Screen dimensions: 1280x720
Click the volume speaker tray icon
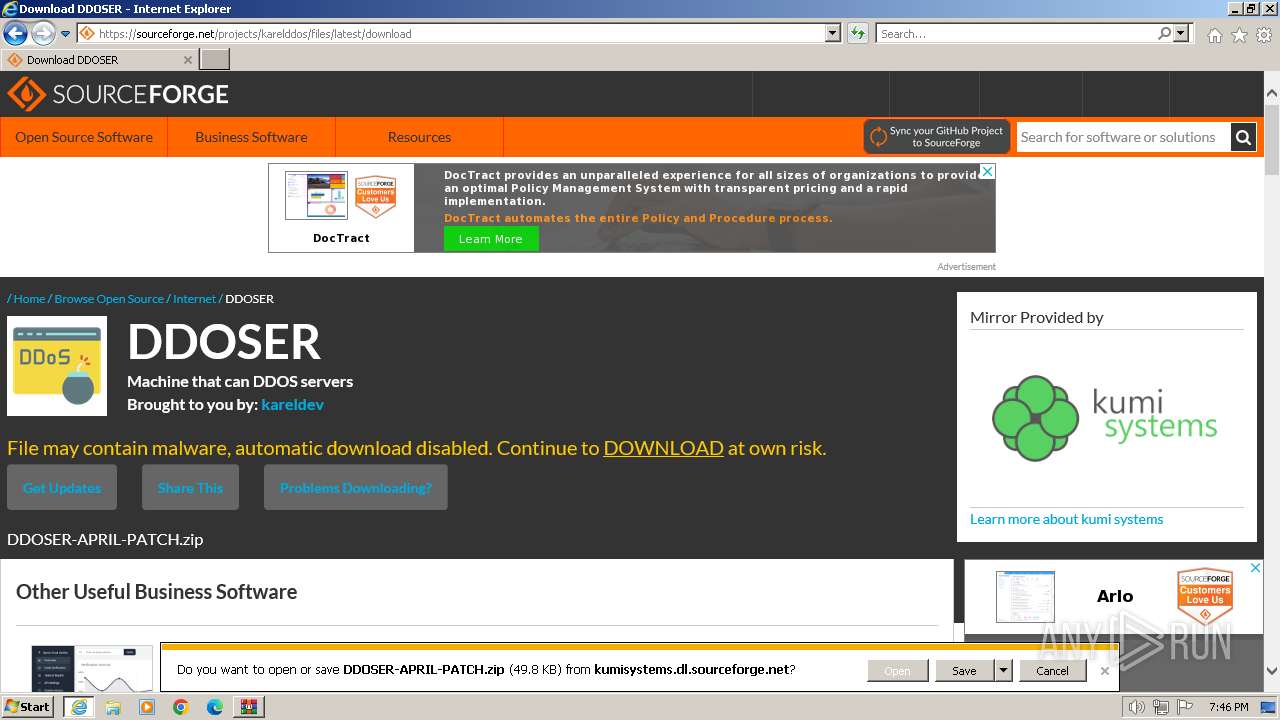pyautogui.click(x=1137, y=707)
